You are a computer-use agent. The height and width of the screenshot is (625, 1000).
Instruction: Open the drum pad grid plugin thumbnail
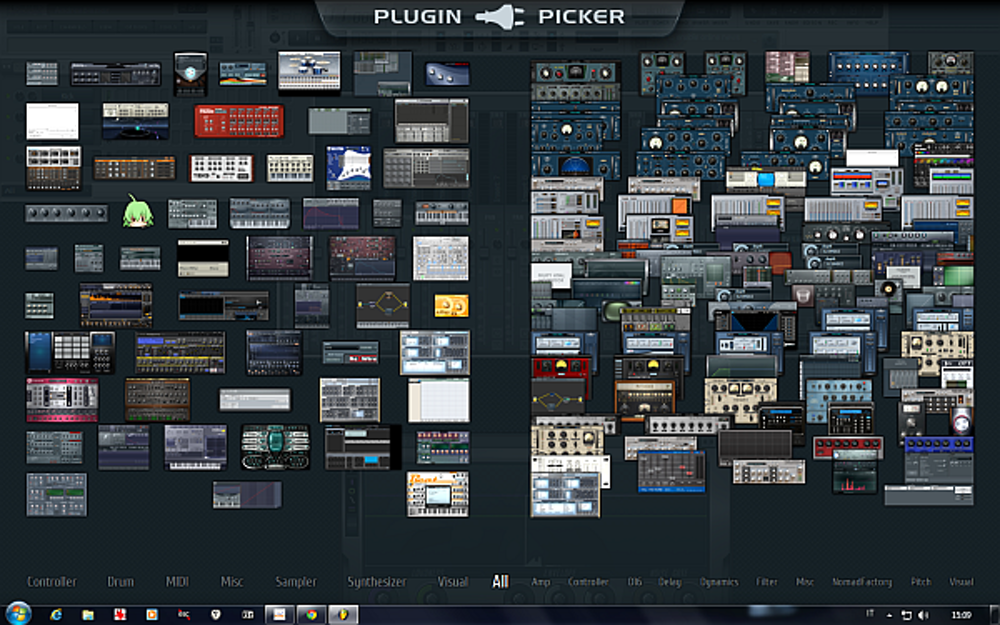(x=70, y=352)
